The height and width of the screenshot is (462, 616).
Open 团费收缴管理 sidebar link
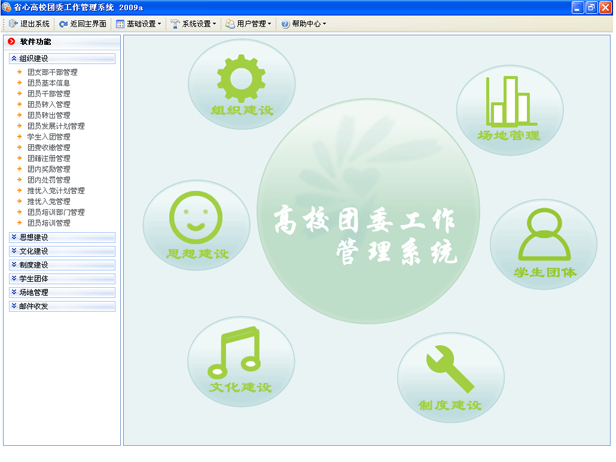[48, 148]
